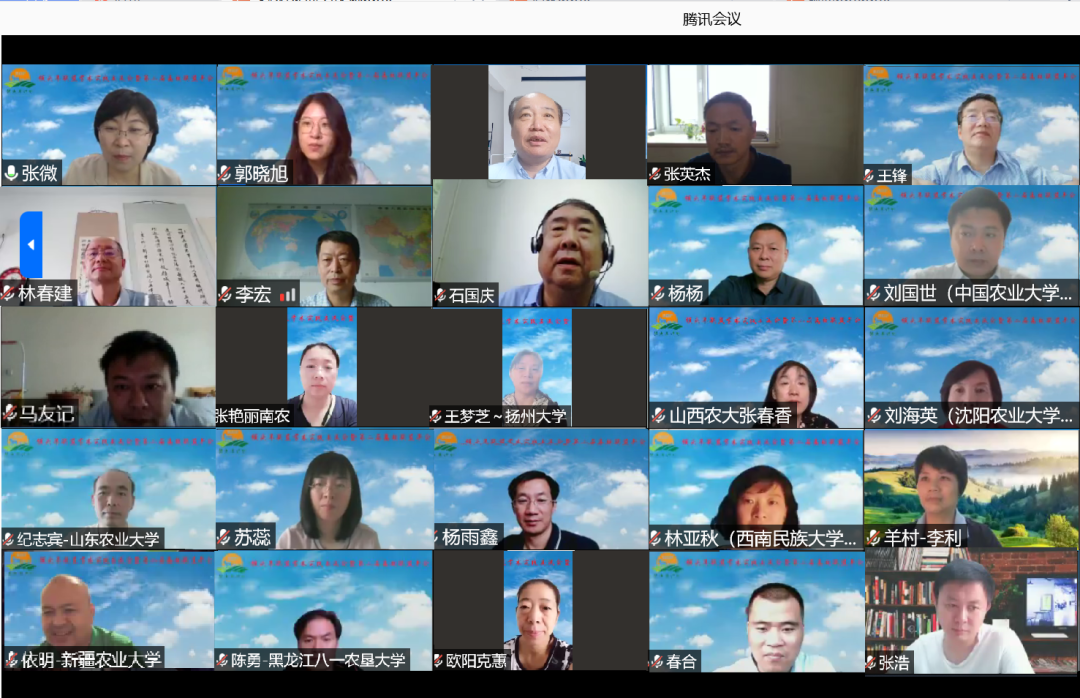Click the muted mic icon beside 张浩
This screenshot has width=1080, height=698.
point(871,662)
